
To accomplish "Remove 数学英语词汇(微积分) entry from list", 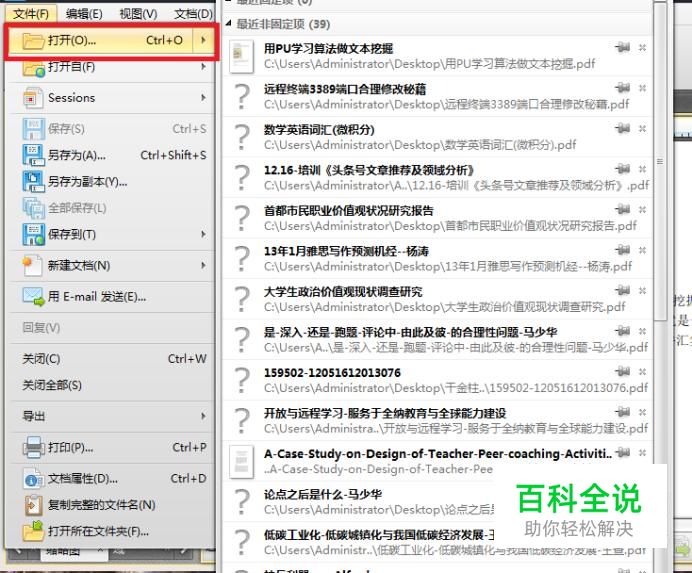I will coord(643,128).
